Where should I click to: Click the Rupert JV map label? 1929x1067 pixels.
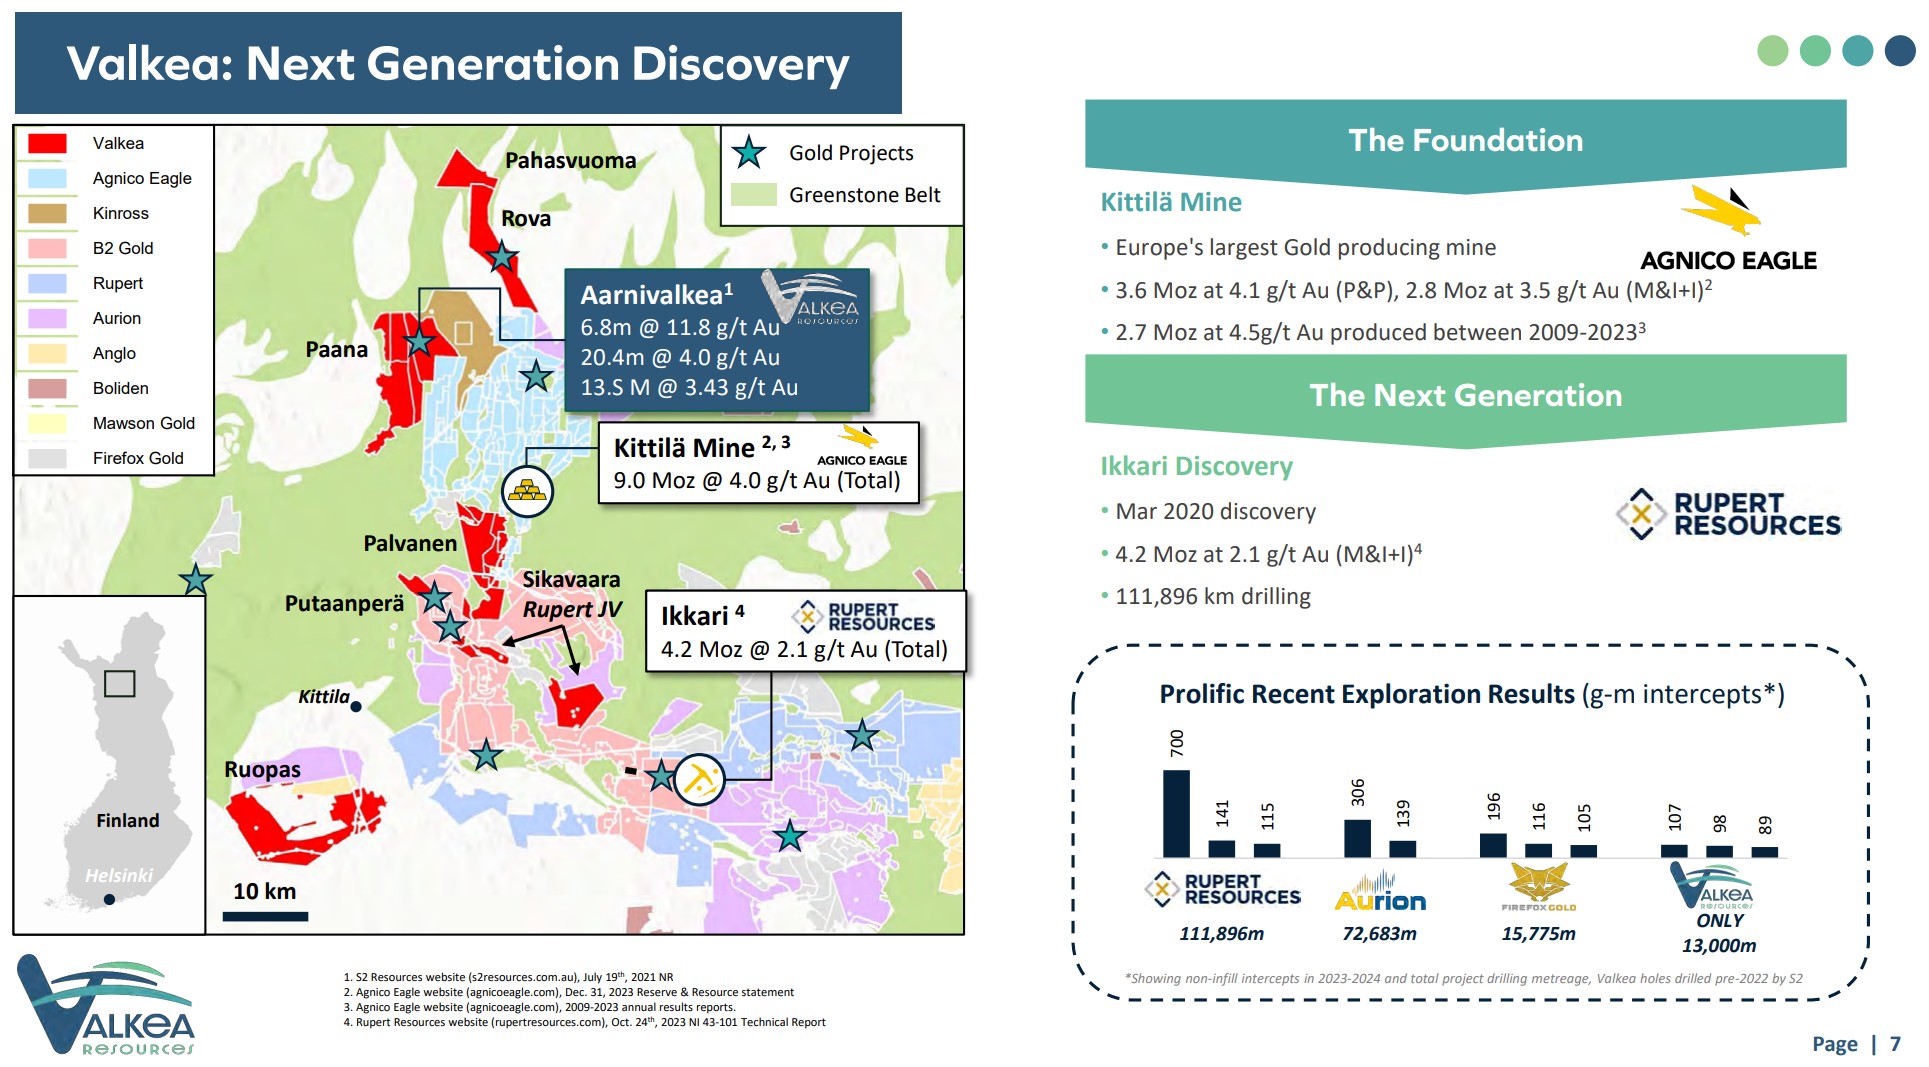point(572,609)
